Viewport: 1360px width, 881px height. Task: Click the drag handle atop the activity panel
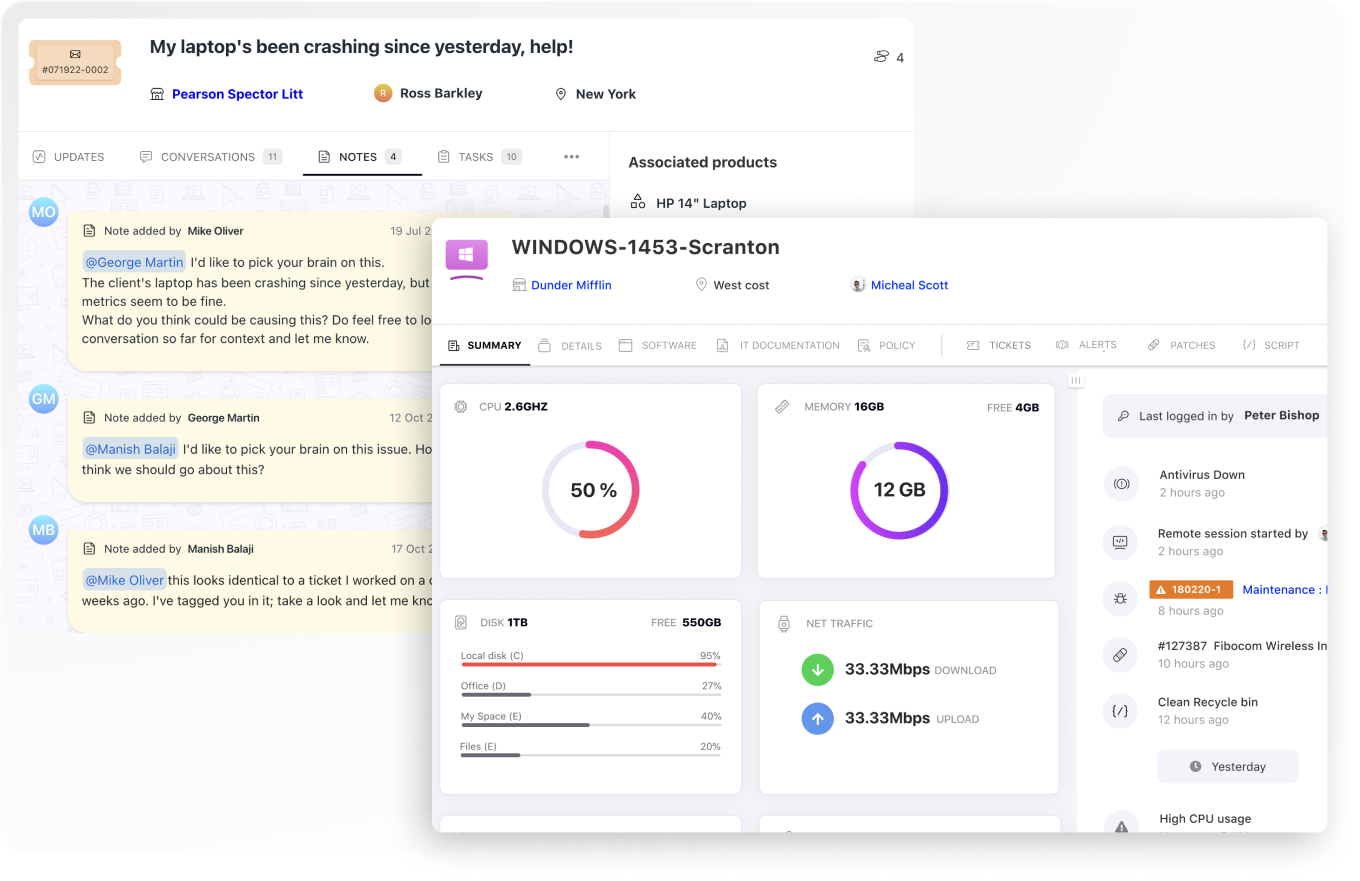(1075, 380)
